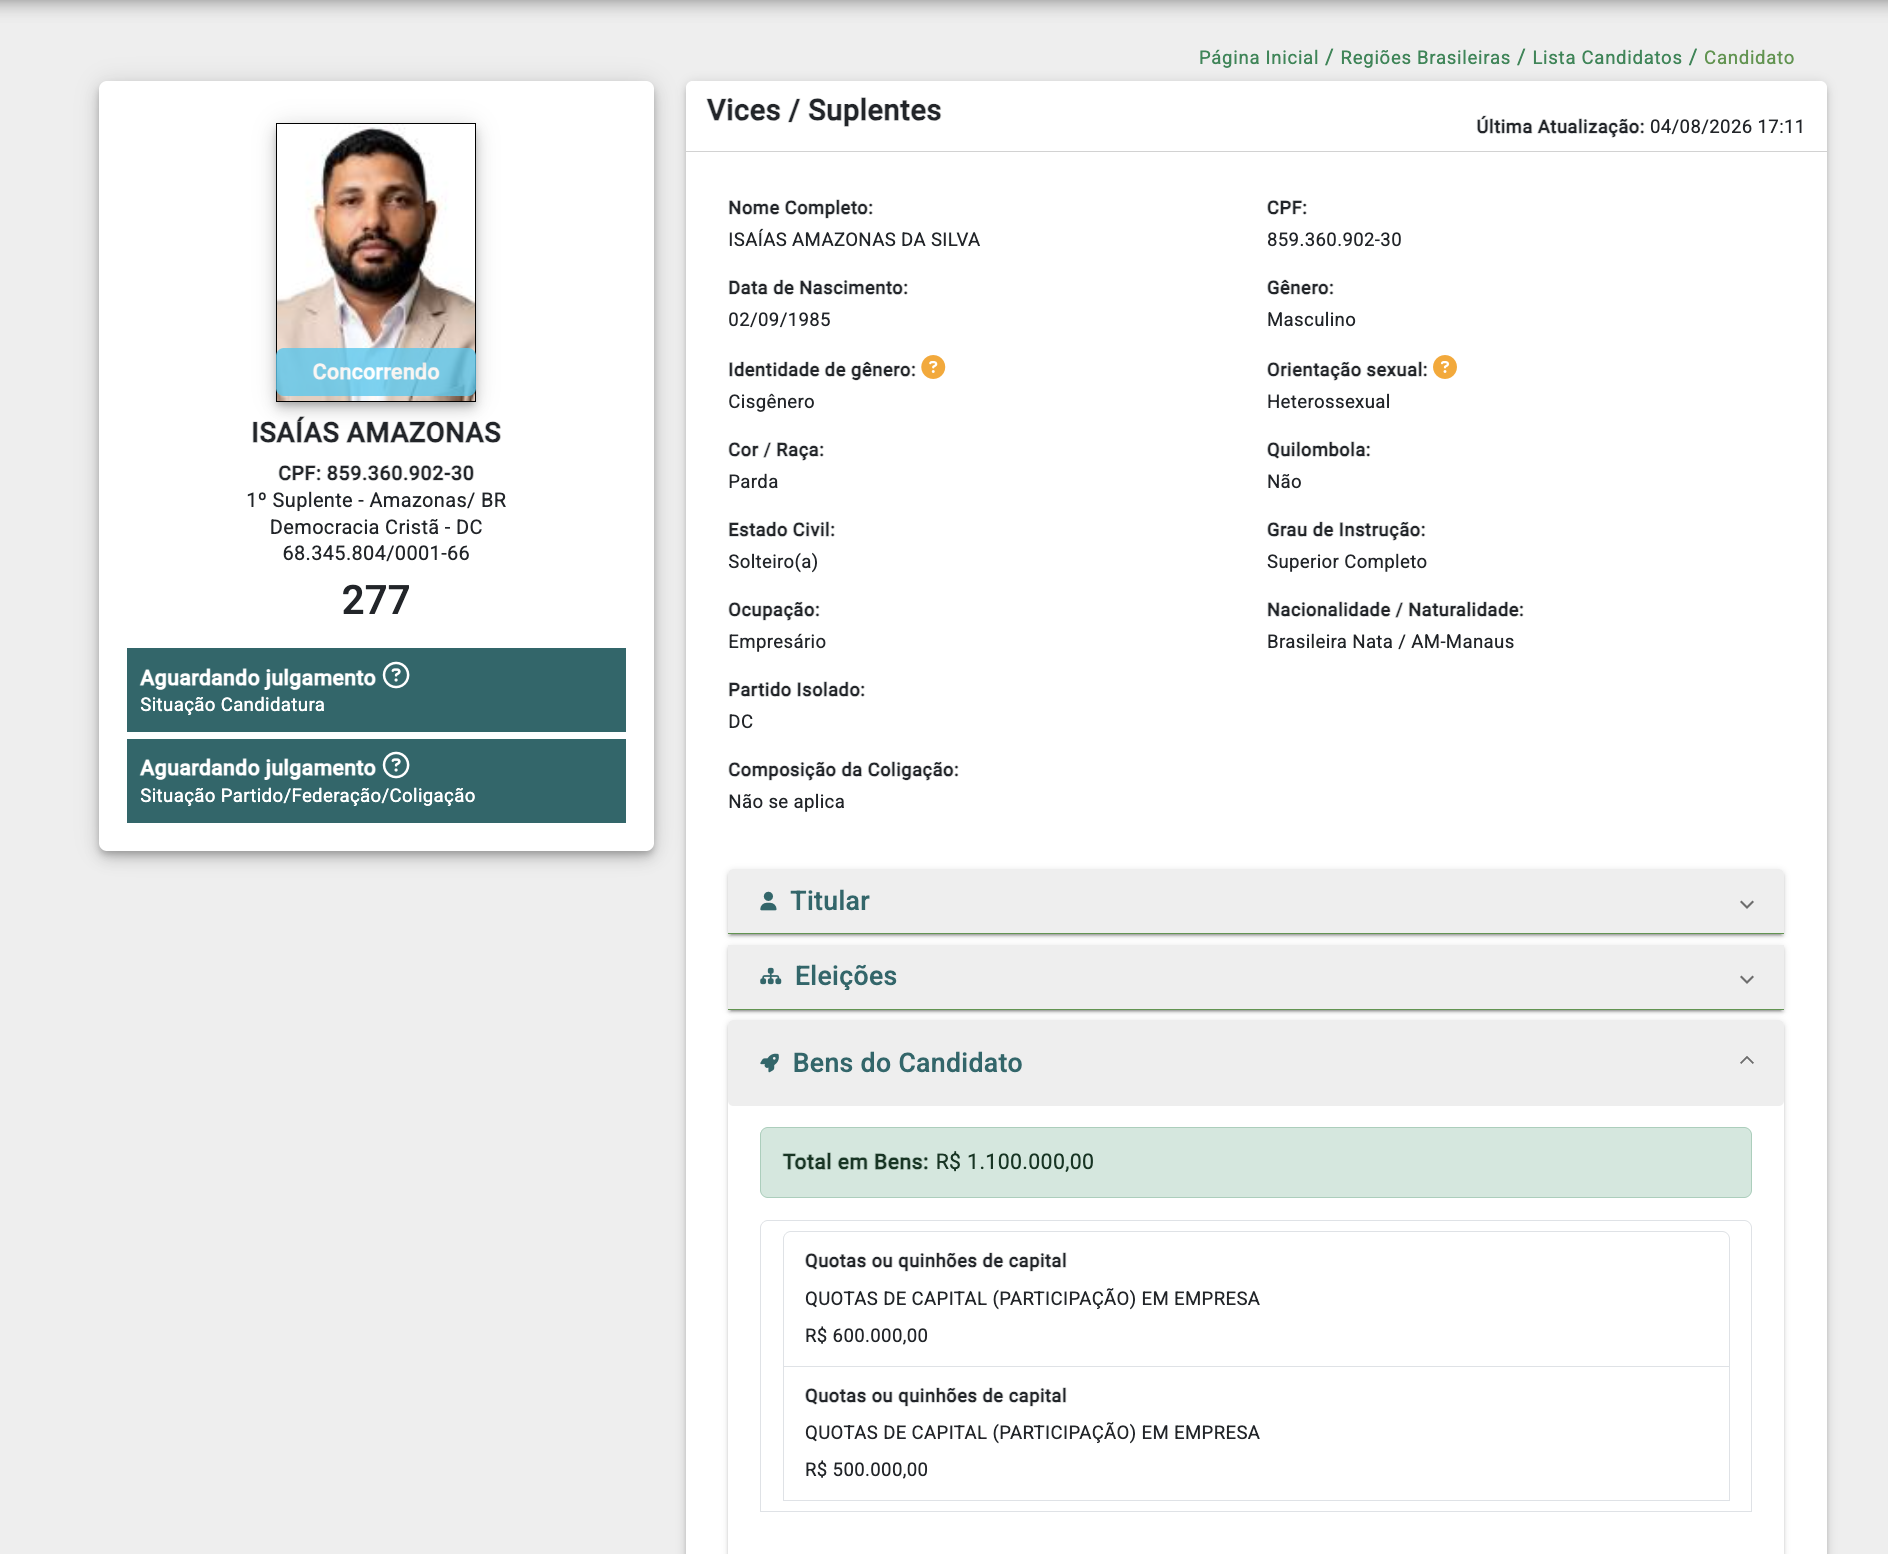
Task: Click the Identidade de gênero help icon
Action: (x=933, y=368)
